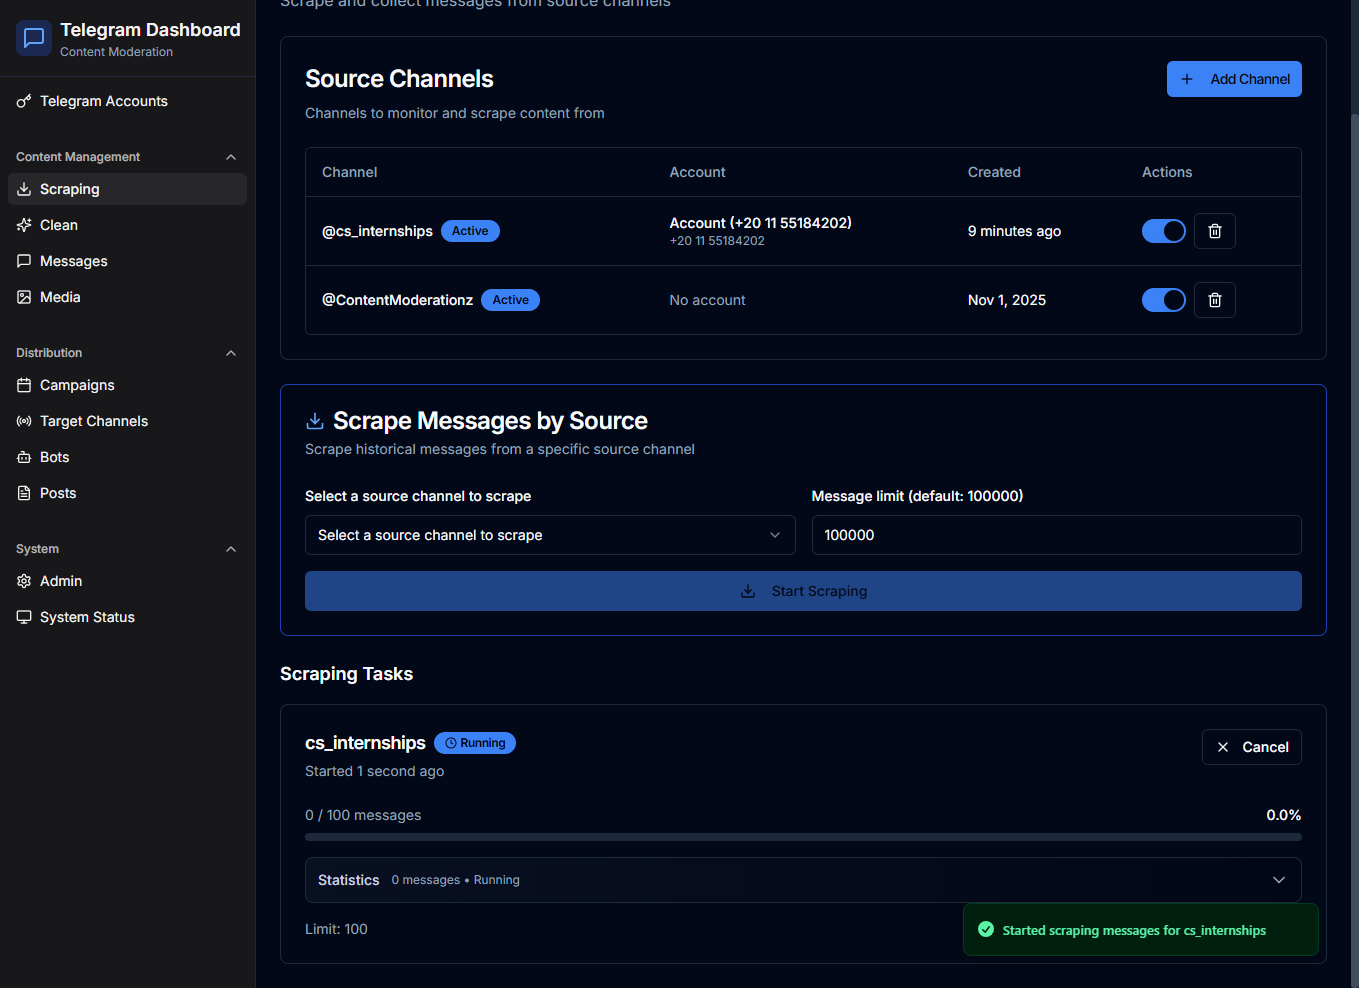Collapse the Distribution section chevron
This screenshot has height=988, width=1359.
pos(231,353)
